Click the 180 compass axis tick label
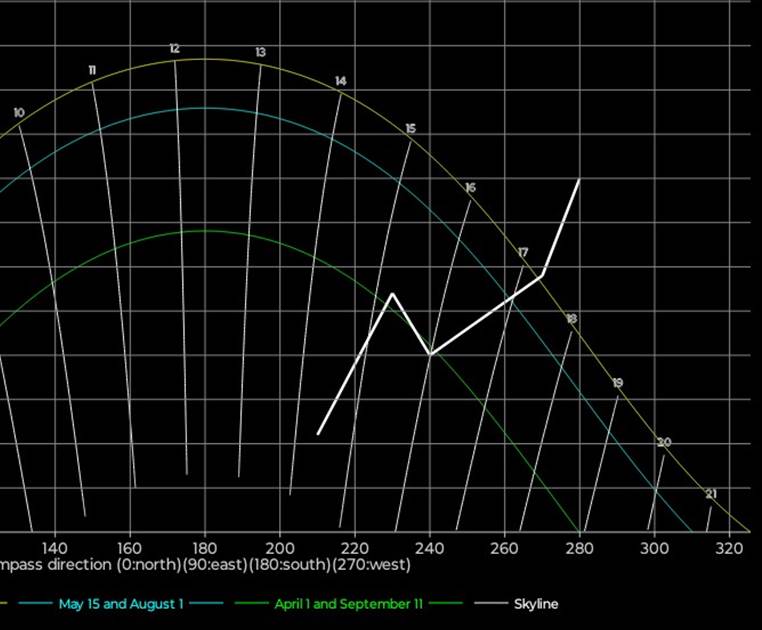 (205, 549)
